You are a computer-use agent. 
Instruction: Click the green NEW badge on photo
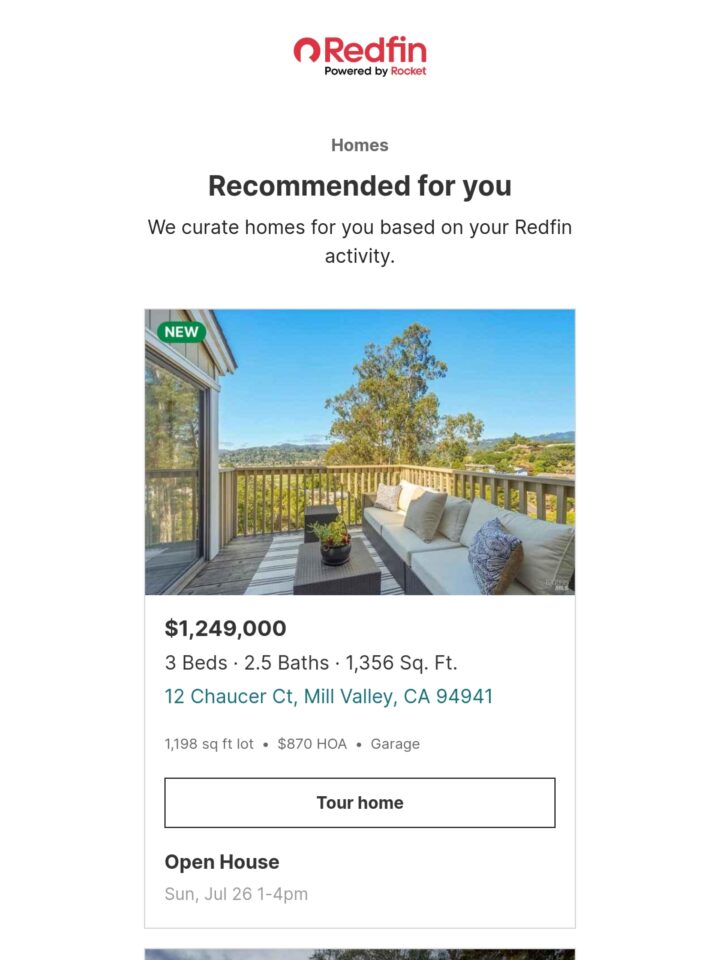181,332
